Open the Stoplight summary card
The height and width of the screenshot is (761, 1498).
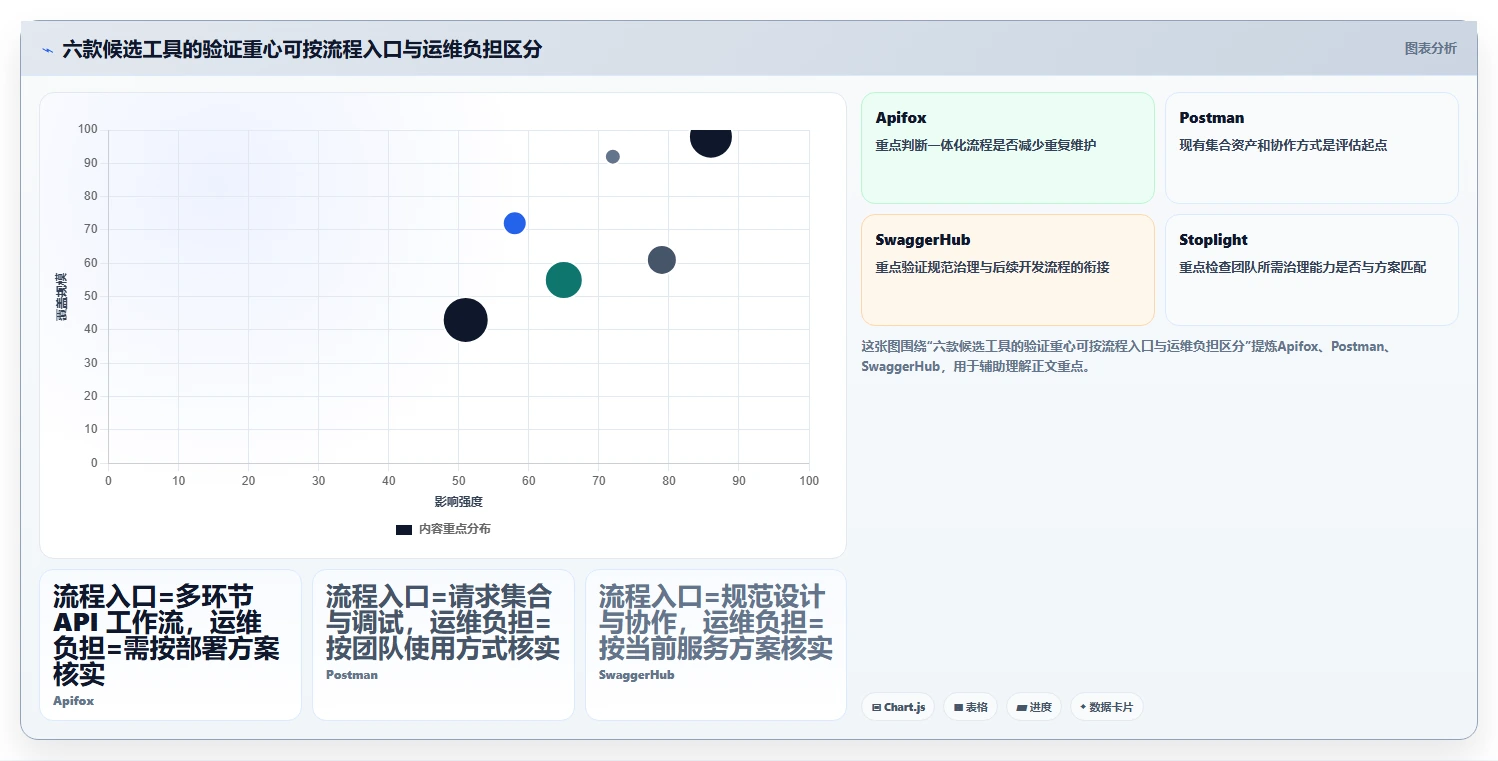pyautogui.click(x=1311, y=270)
